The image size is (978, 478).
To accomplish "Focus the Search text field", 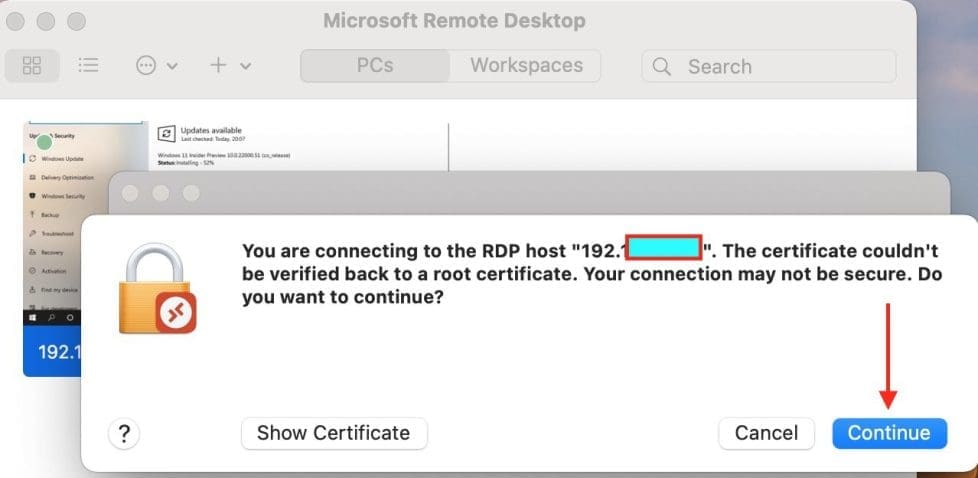I will 780,67.
